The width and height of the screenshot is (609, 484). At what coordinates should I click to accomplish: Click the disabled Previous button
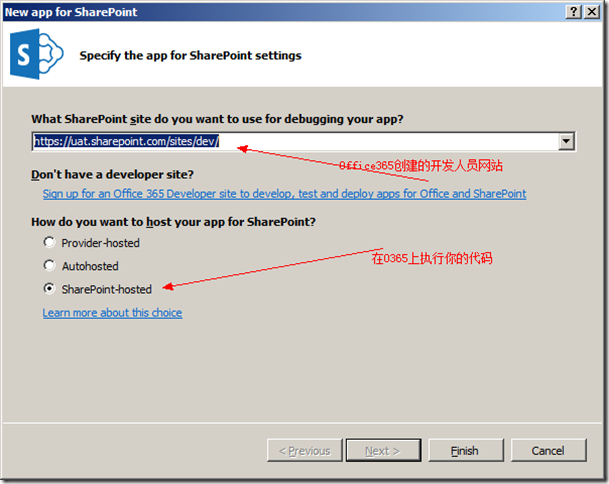304,451
